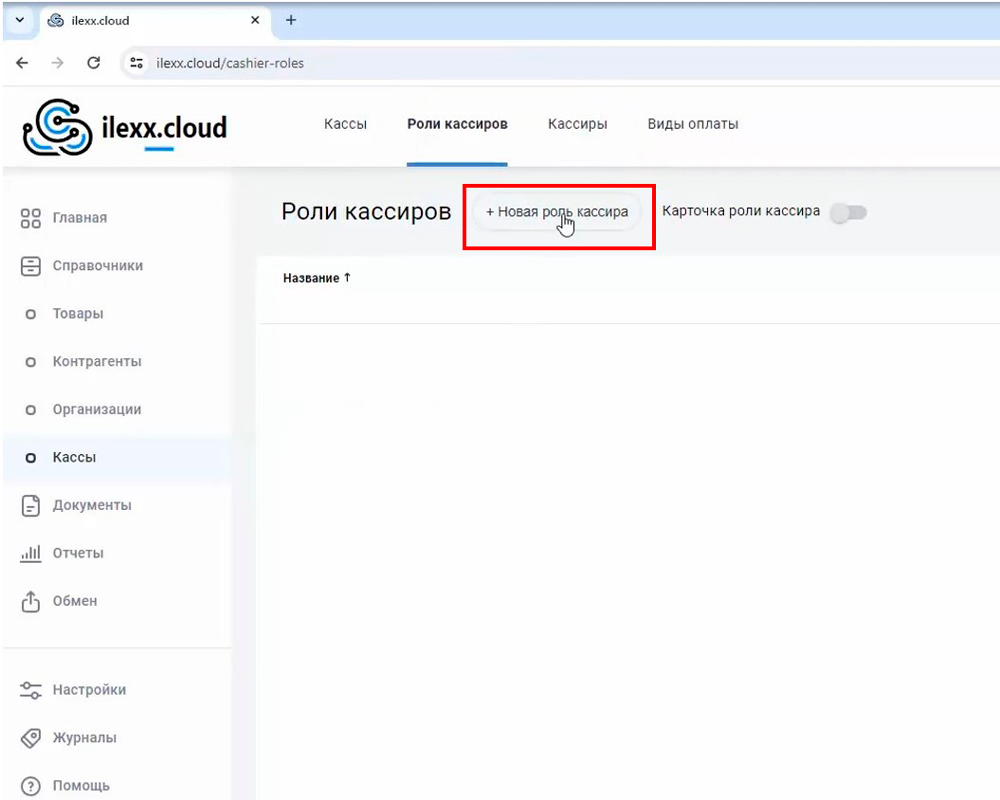
Task: Click the Отчеты bar chart icon
Action: click(x=31, y=553)
